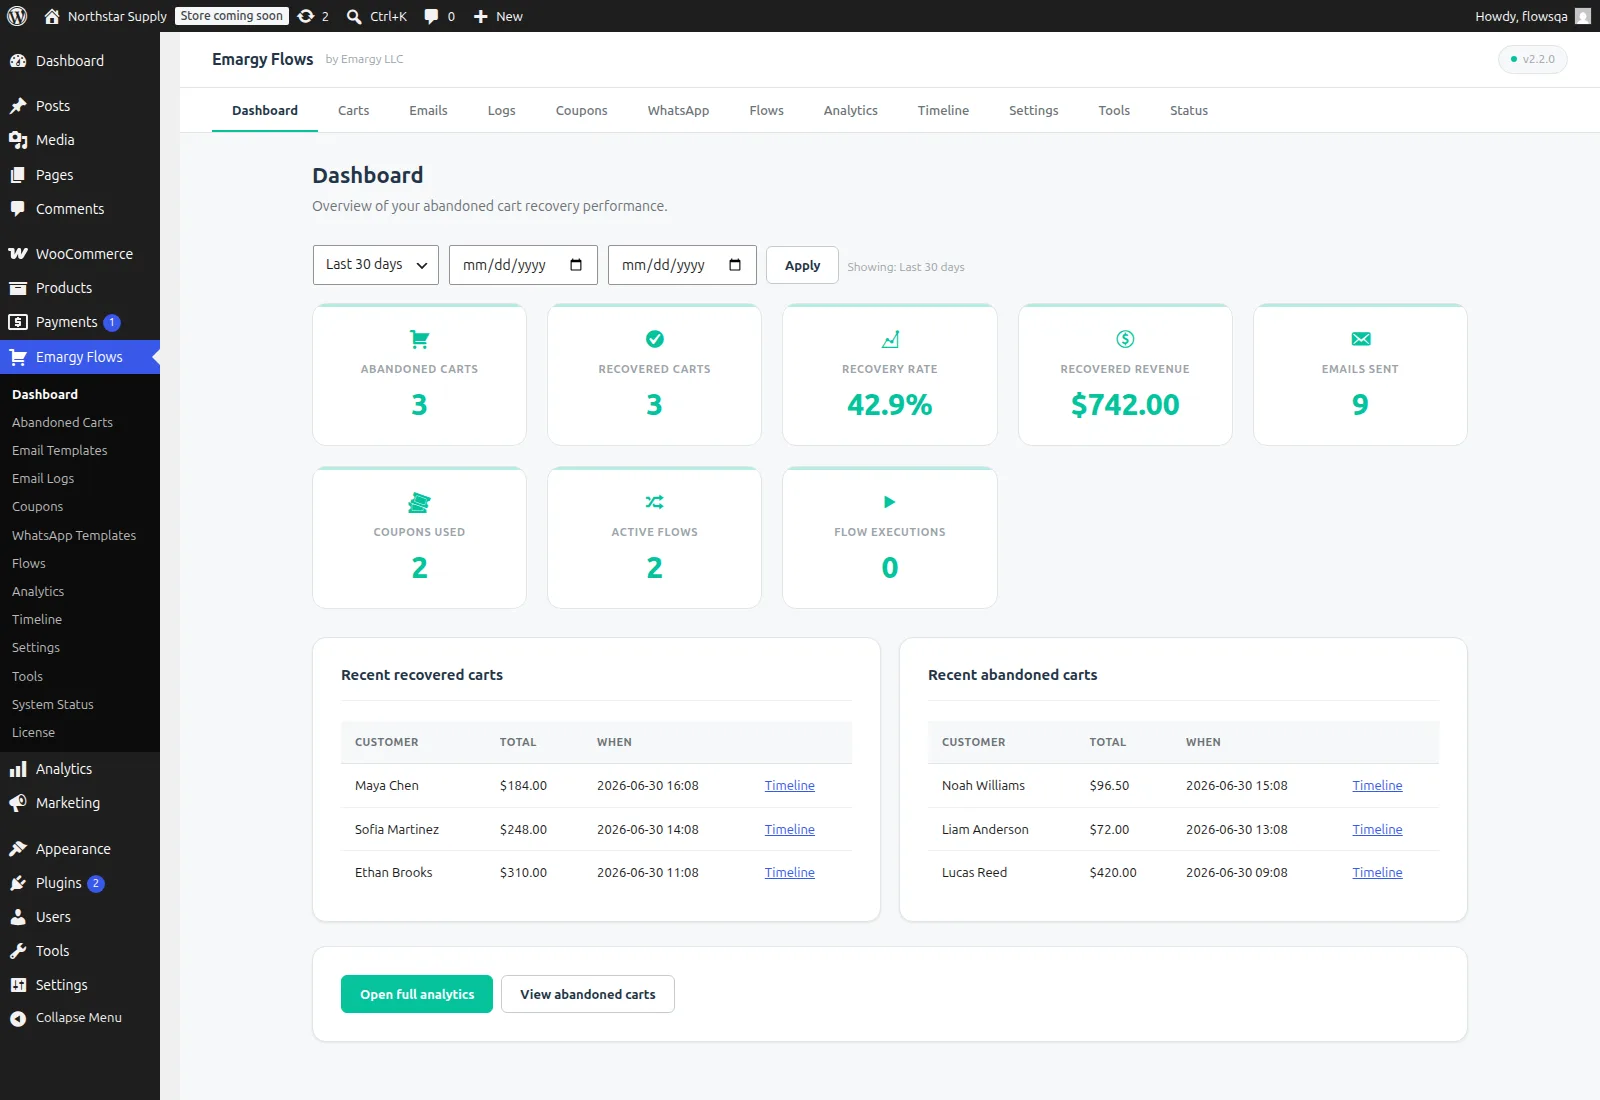Open License in sidebar submenu
Viewport: 1600px width, 1100px height.
tap(33, 733)
